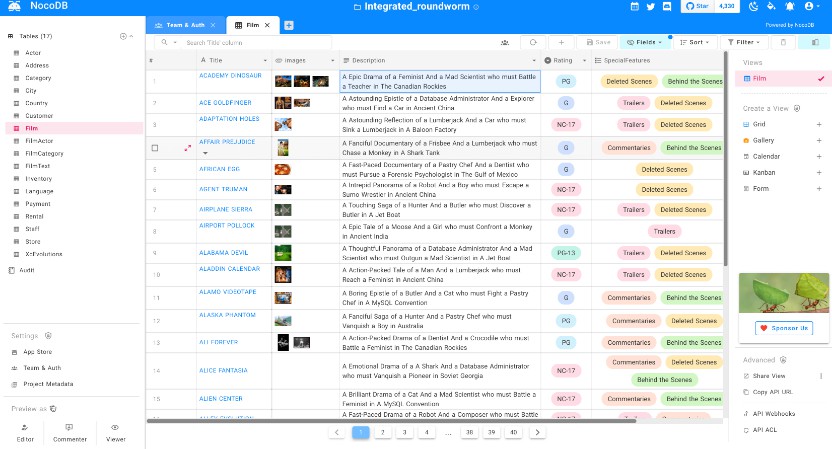The width and height of the screenshot is (832, 449).
Task: Click the Sponsor Us button
Action: pyautogui.click(x=784, y=328)
